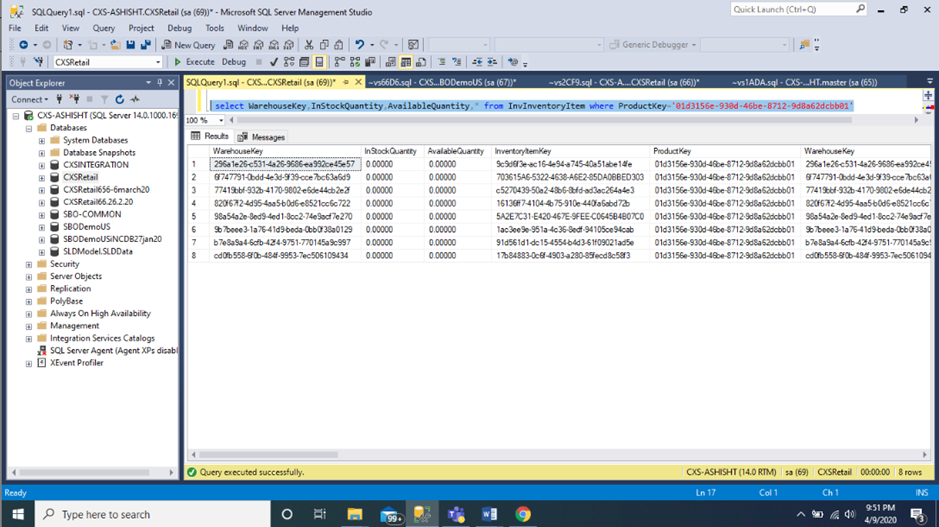Click the Database Engine Query icon
This screenshot has height=527, width=939.
click(228, 45)
